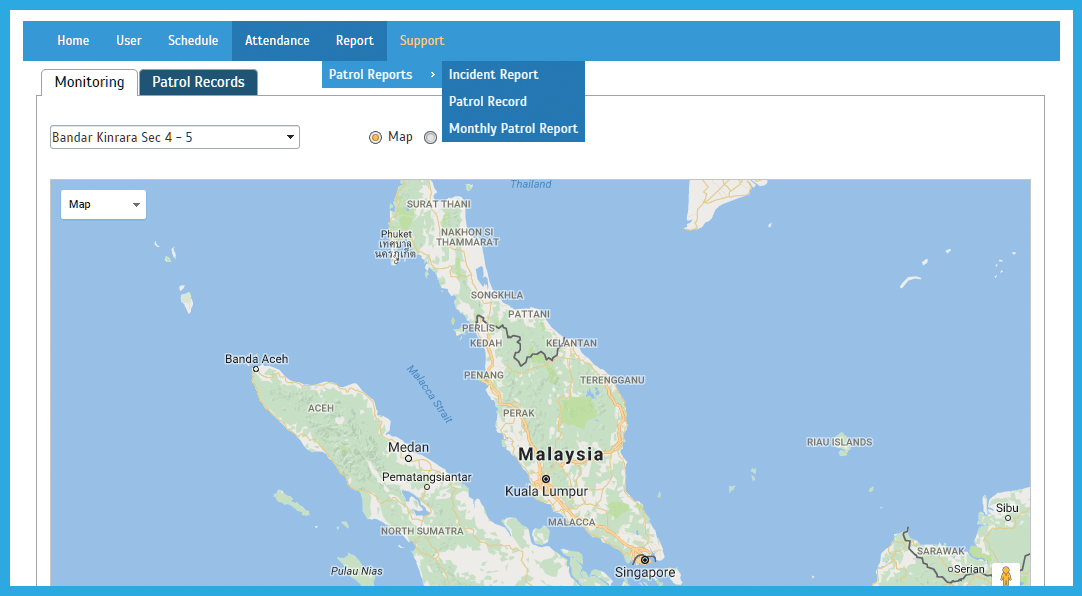This screenshot has width=1082, height=596.
Task: Open the Attendance menu
Action: (277, 41)
